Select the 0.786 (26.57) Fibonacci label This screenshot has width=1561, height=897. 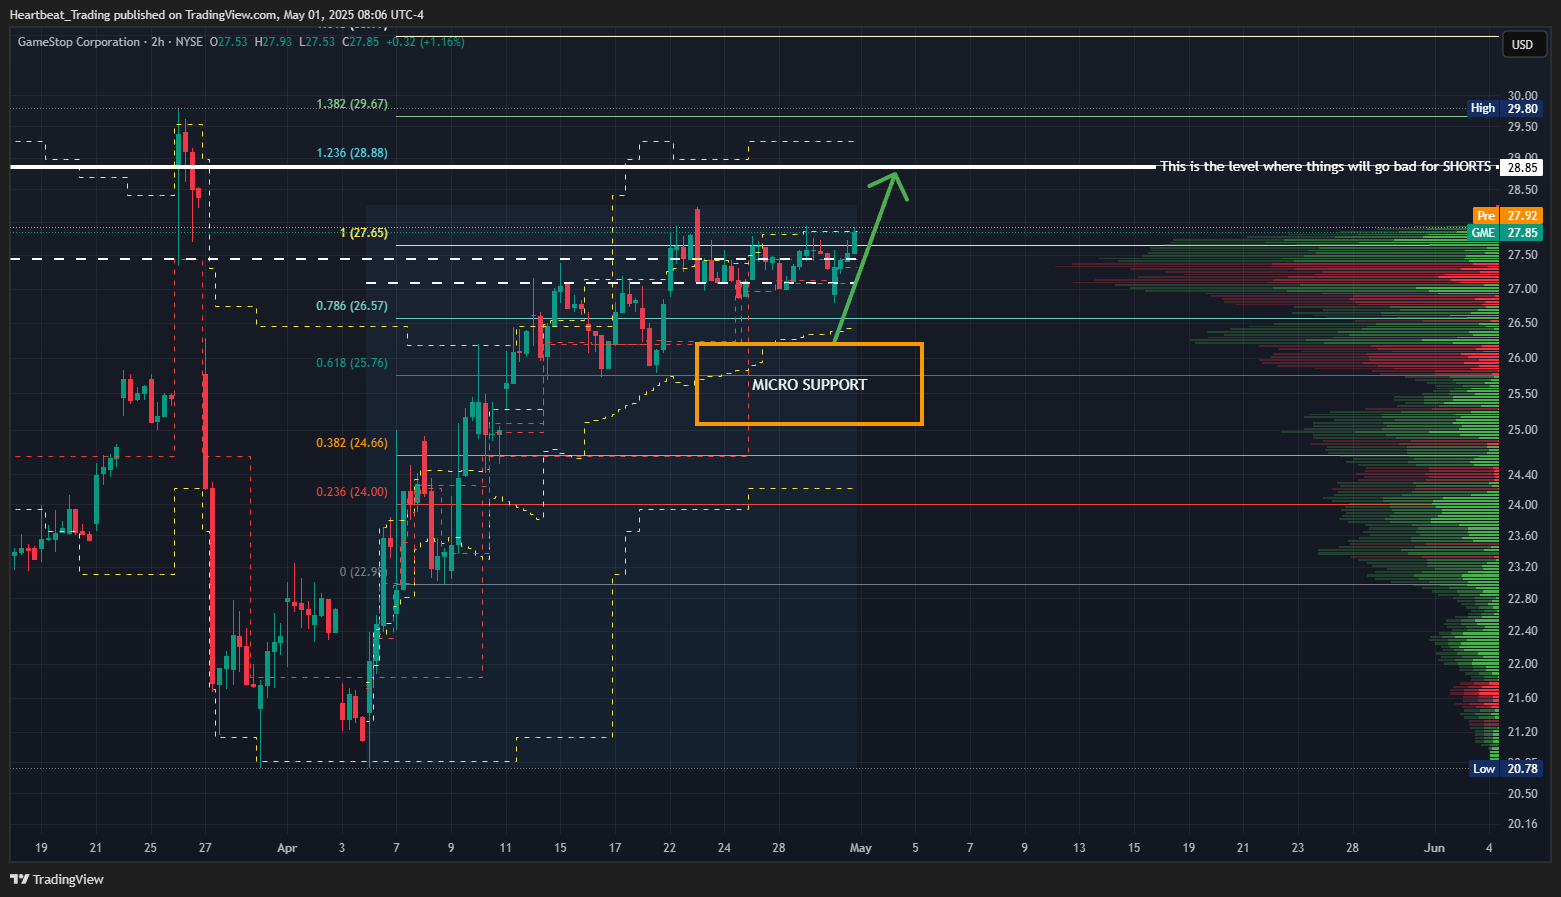tap(352, 306)
